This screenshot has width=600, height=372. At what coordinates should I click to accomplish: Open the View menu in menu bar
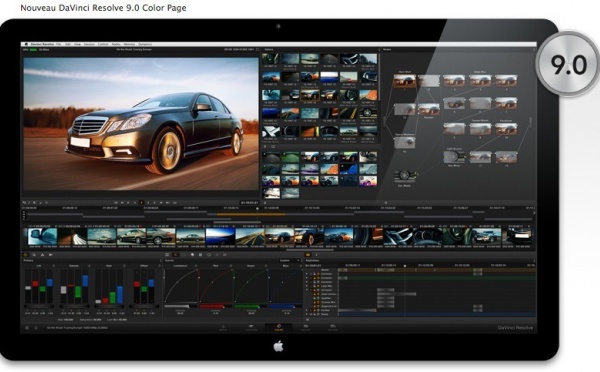click(78, 44)
